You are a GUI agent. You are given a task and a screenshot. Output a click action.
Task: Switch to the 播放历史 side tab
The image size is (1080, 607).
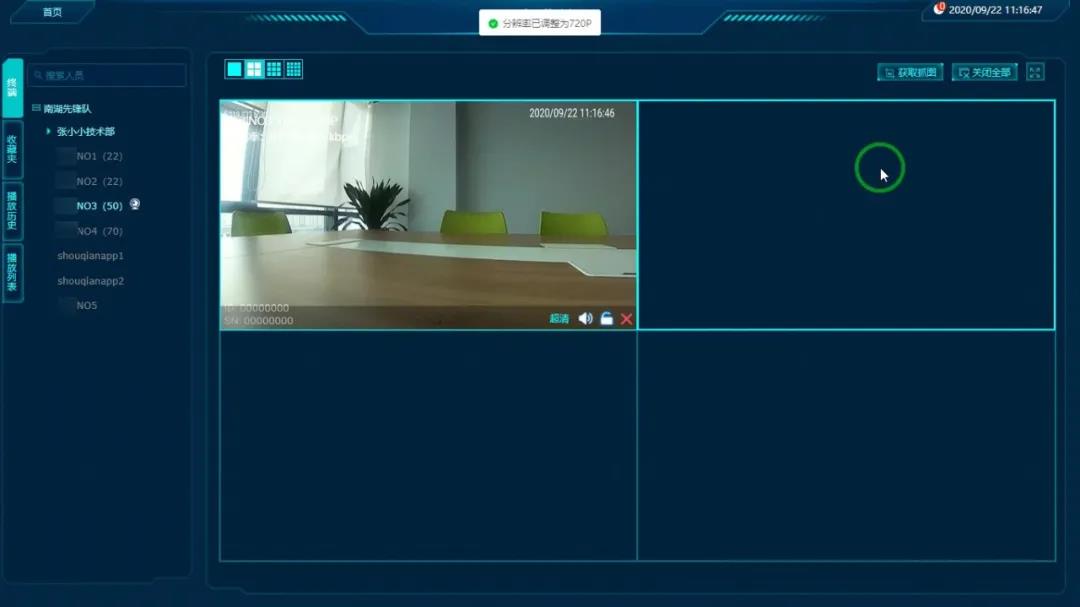[x=12, y=210]
